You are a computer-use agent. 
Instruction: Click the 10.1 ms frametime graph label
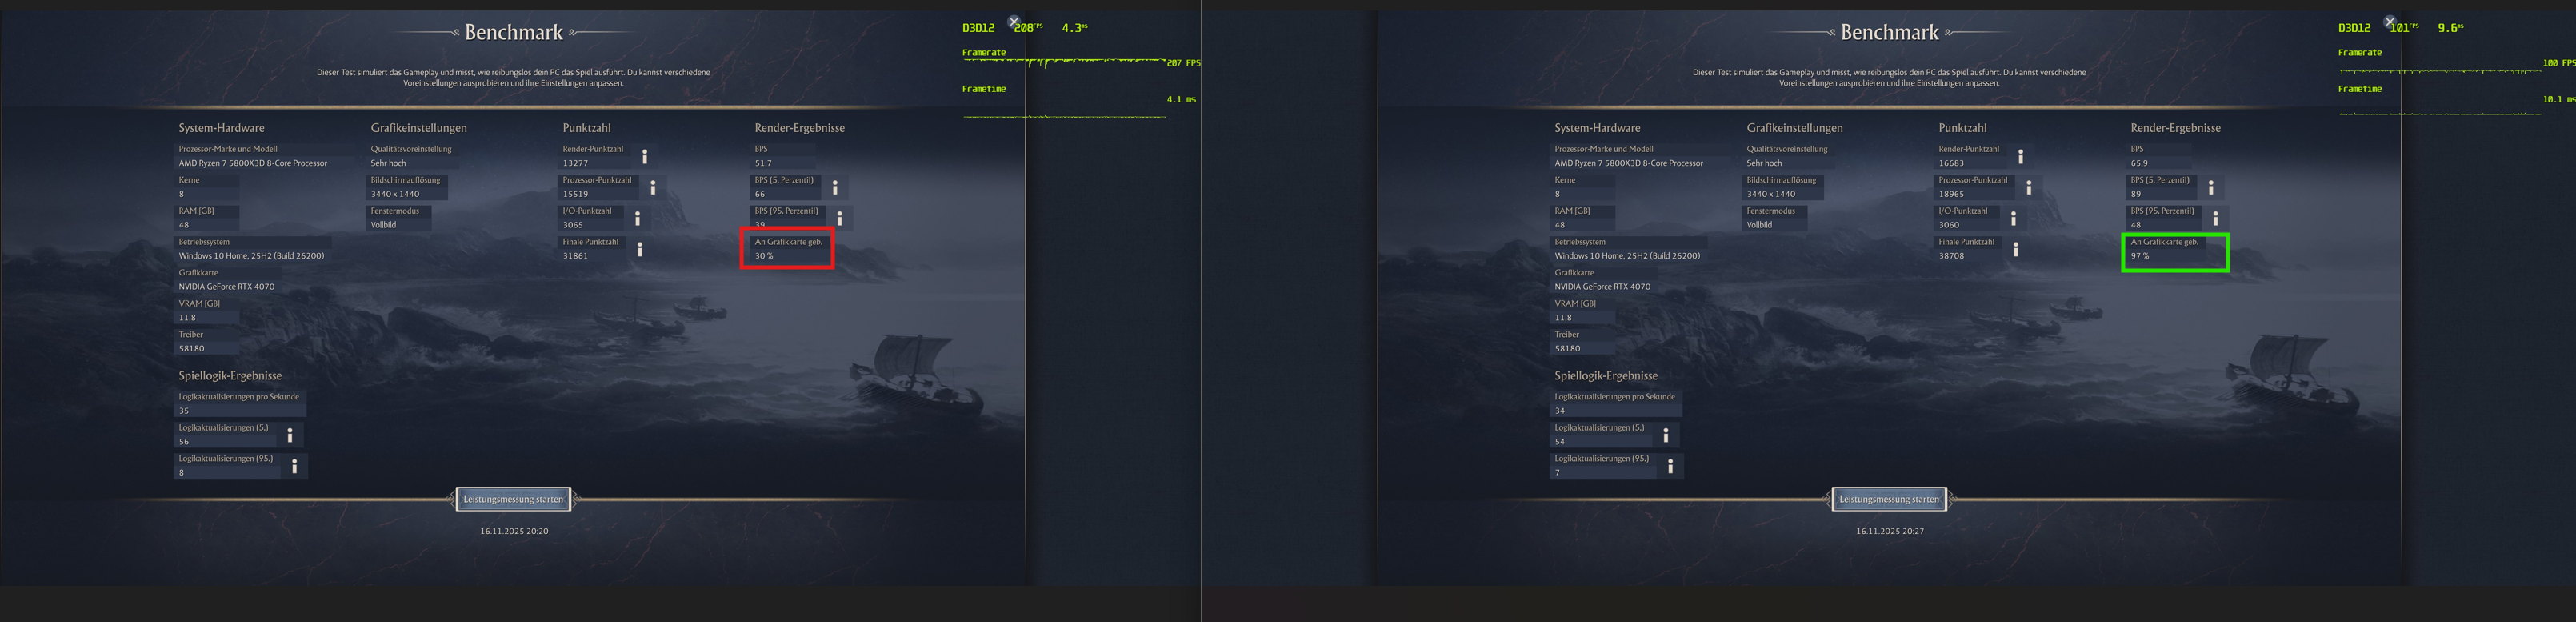click(2559, 99)
